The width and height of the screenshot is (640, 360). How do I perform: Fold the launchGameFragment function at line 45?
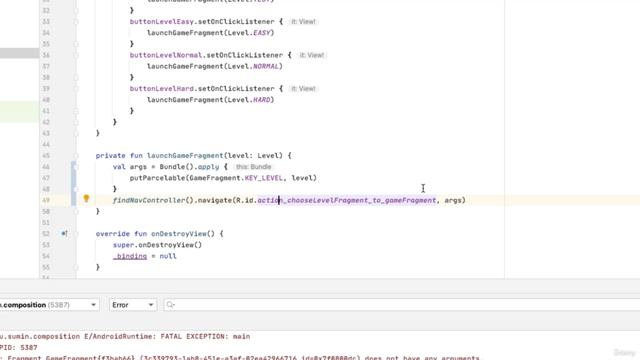76,156
